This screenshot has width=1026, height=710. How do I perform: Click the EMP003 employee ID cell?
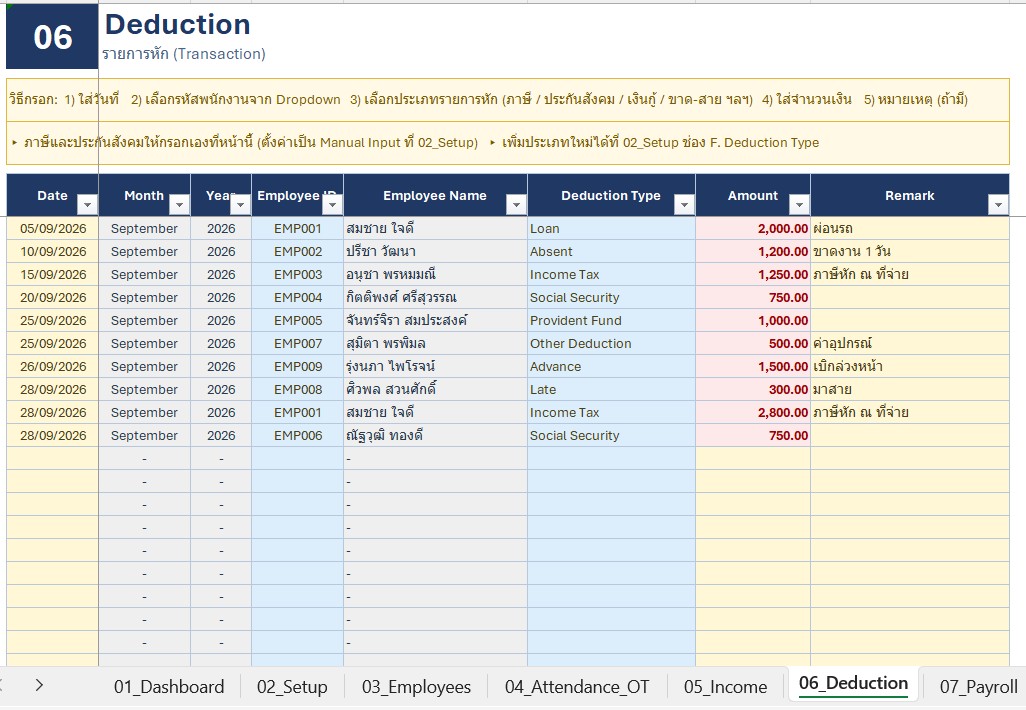pyautogui.click(x=298, y=274)
